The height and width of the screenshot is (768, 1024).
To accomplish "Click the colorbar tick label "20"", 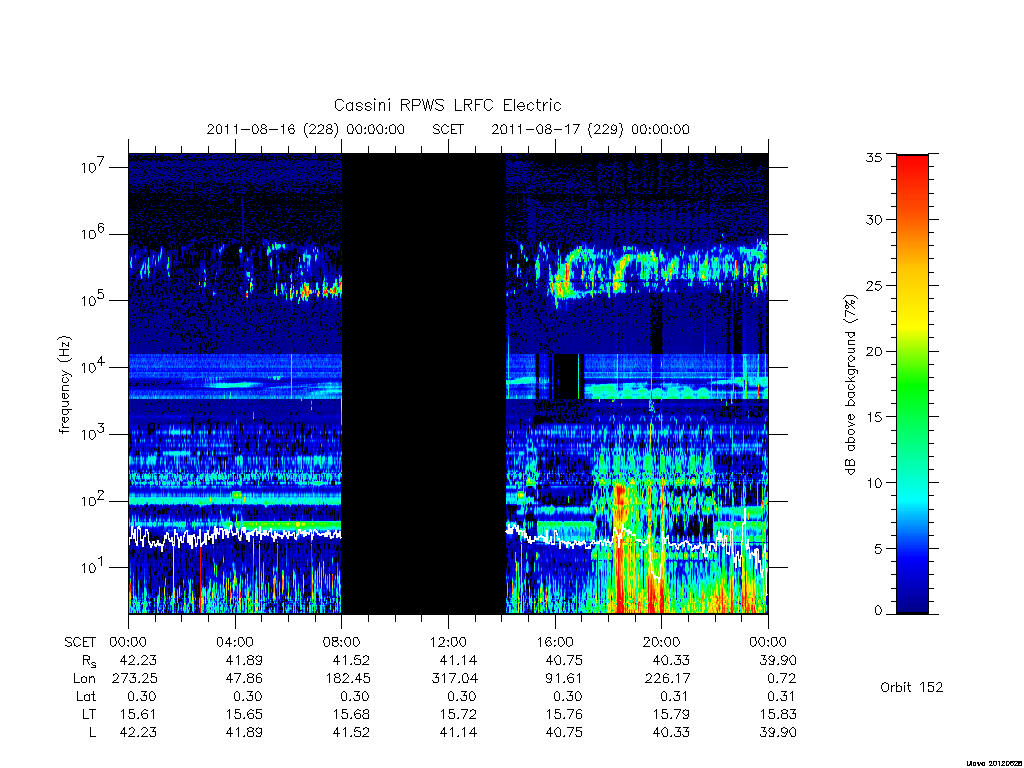I will coord(873,351).
